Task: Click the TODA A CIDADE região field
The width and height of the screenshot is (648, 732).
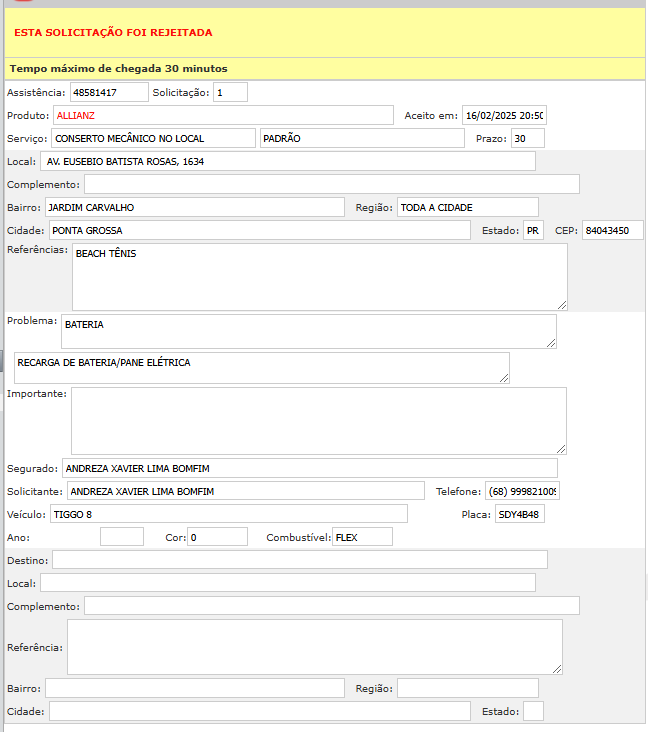Action: click(x=467, y=207)
